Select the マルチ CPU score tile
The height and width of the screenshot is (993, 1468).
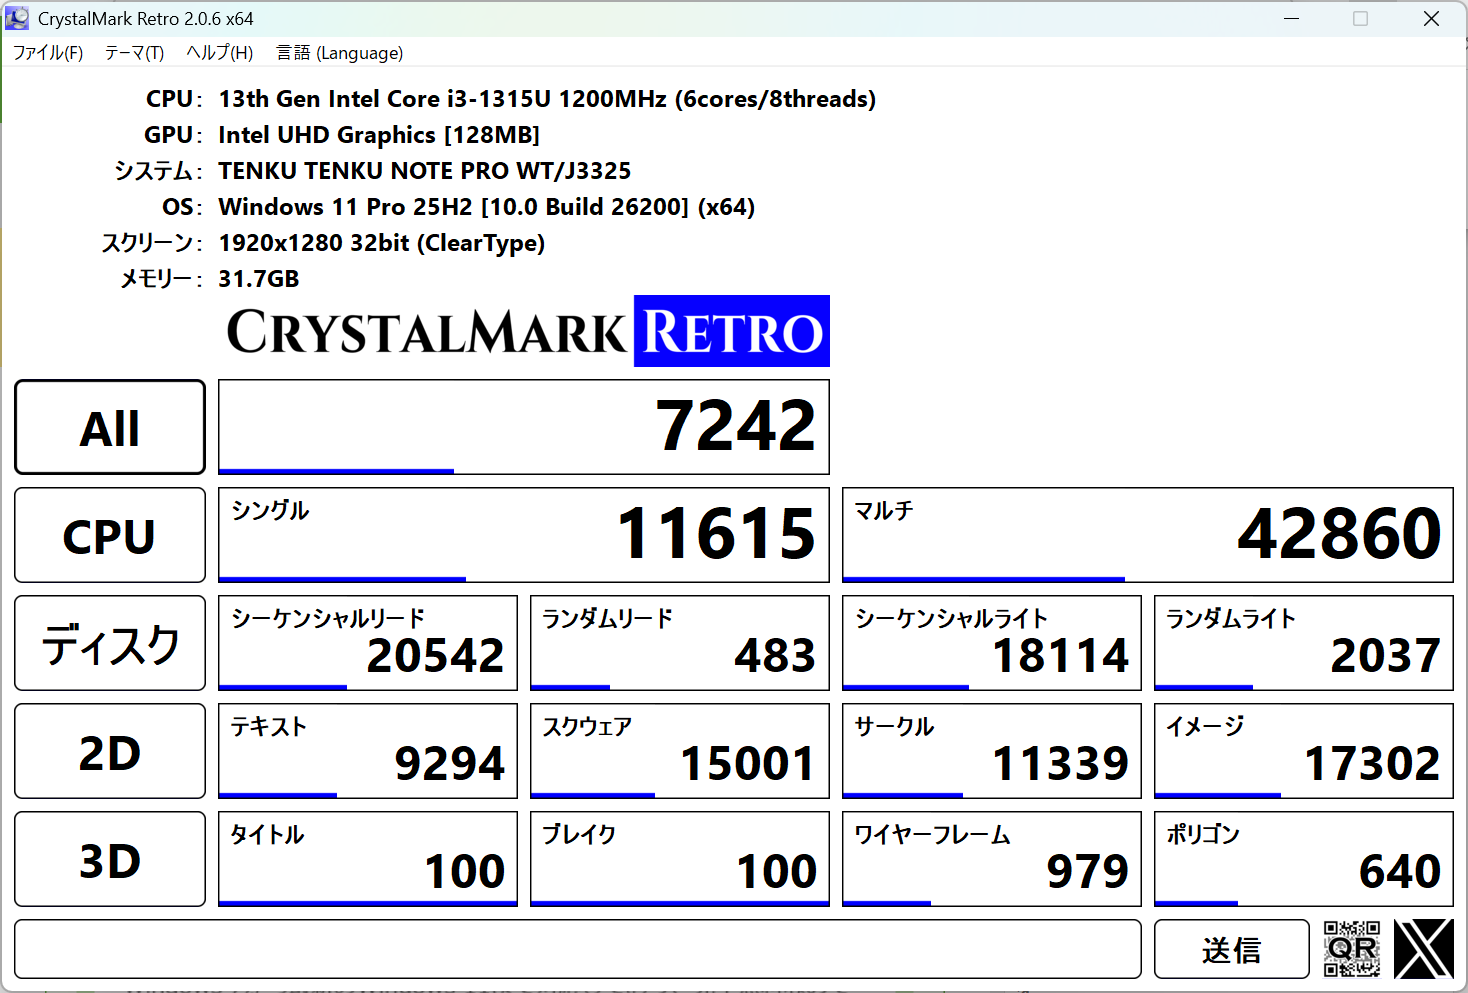[x=1147, y=535]
